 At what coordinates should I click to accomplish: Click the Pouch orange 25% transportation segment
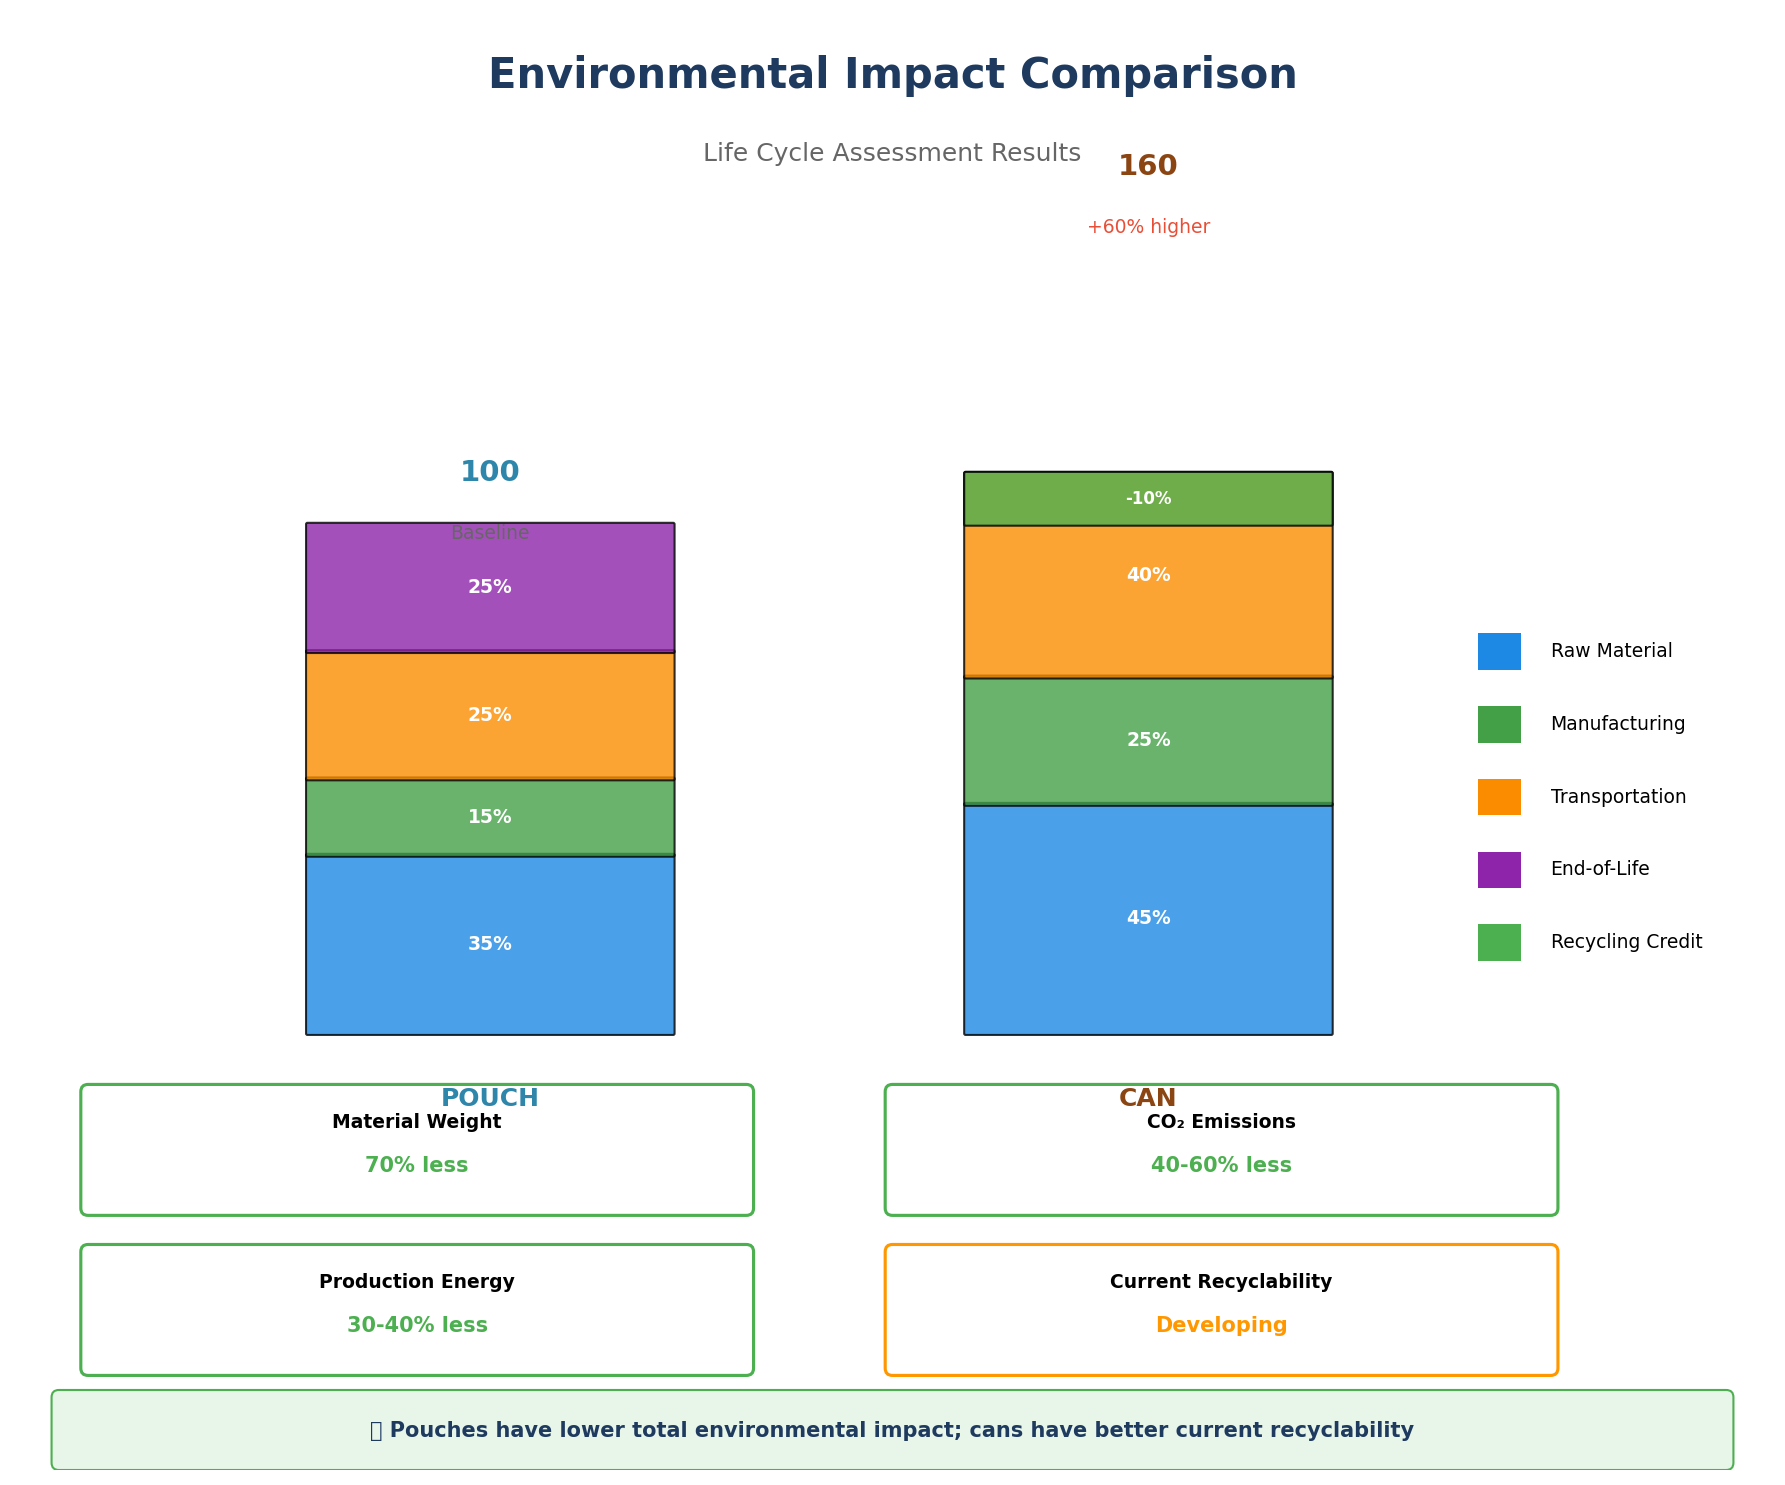(490, 715)
